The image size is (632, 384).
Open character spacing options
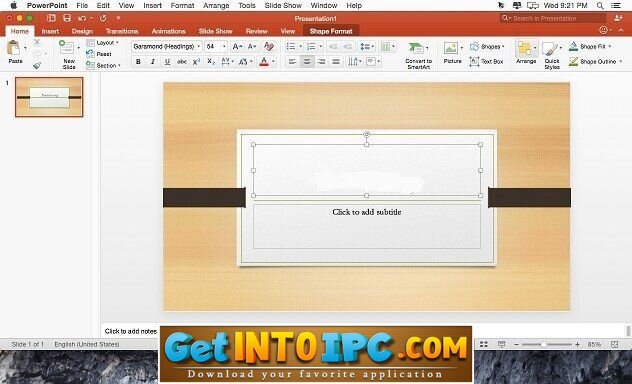[x=227, y=62]
